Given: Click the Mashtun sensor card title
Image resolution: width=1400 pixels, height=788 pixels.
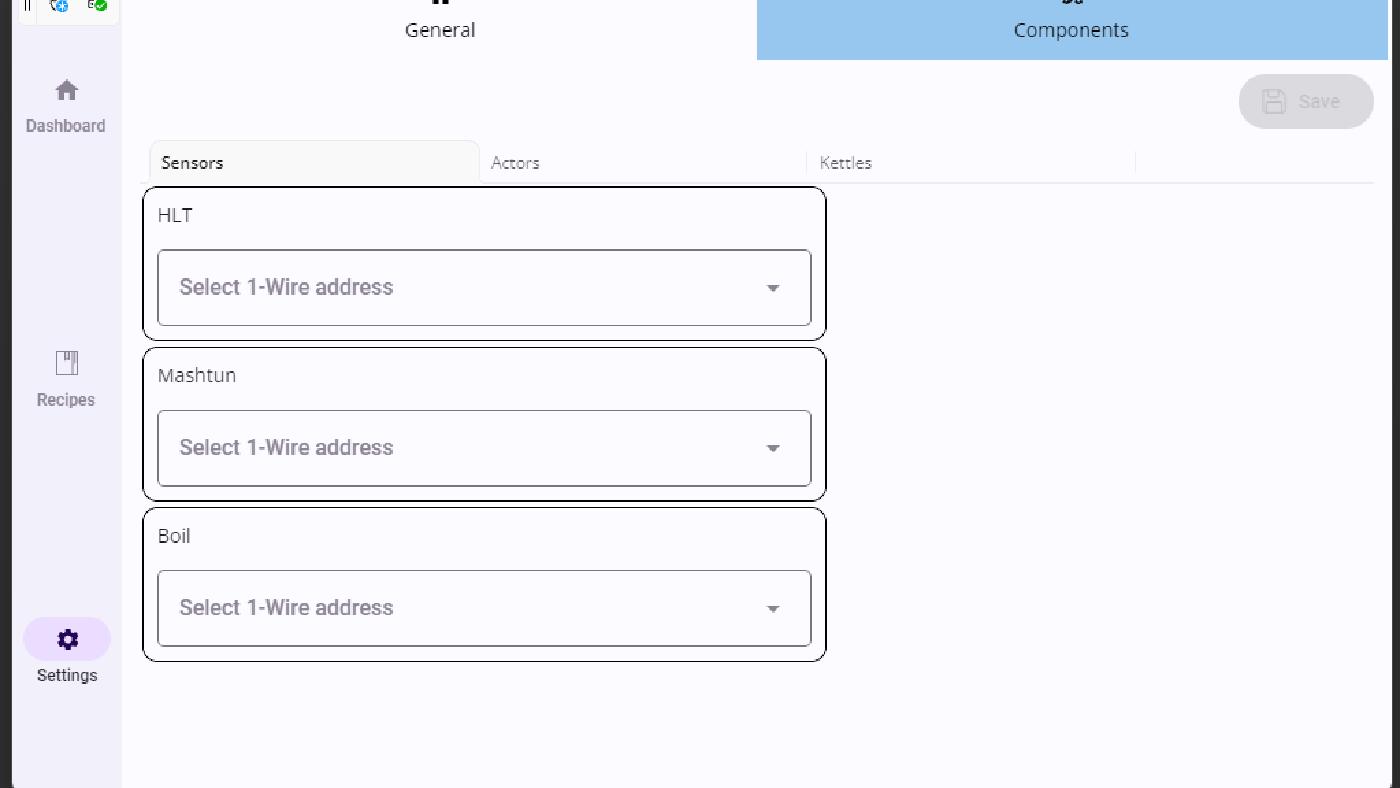Looking at the screenshot, I should pos(197,376).
